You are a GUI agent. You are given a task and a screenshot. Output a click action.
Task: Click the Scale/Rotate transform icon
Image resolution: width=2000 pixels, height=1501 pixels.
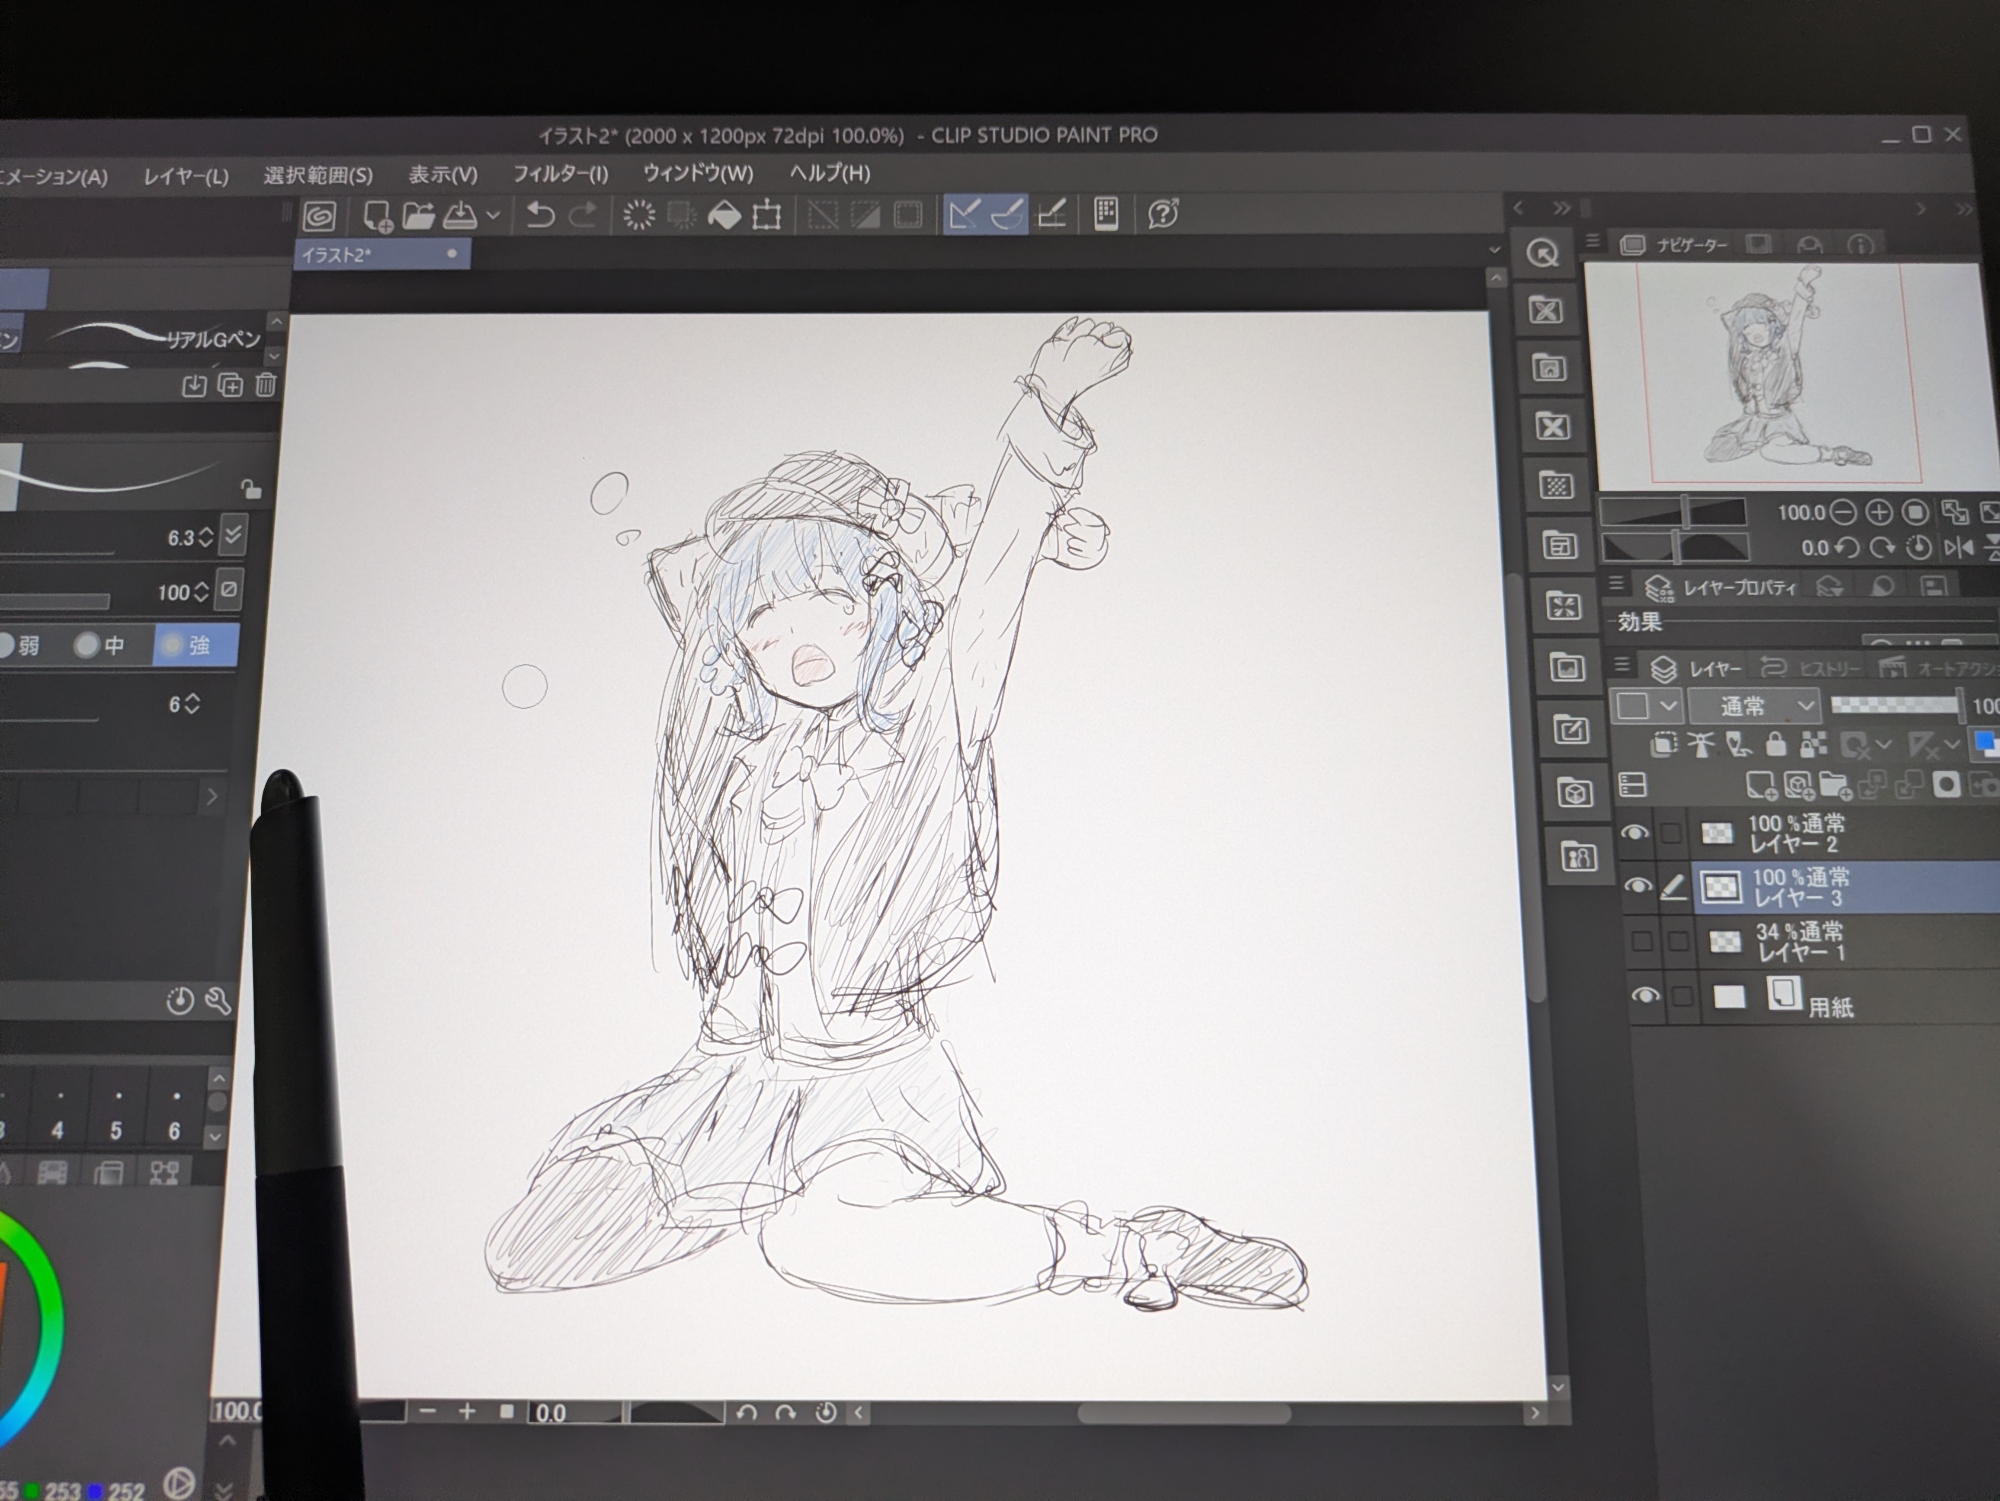pyautogui.click(x=767, y=215)
